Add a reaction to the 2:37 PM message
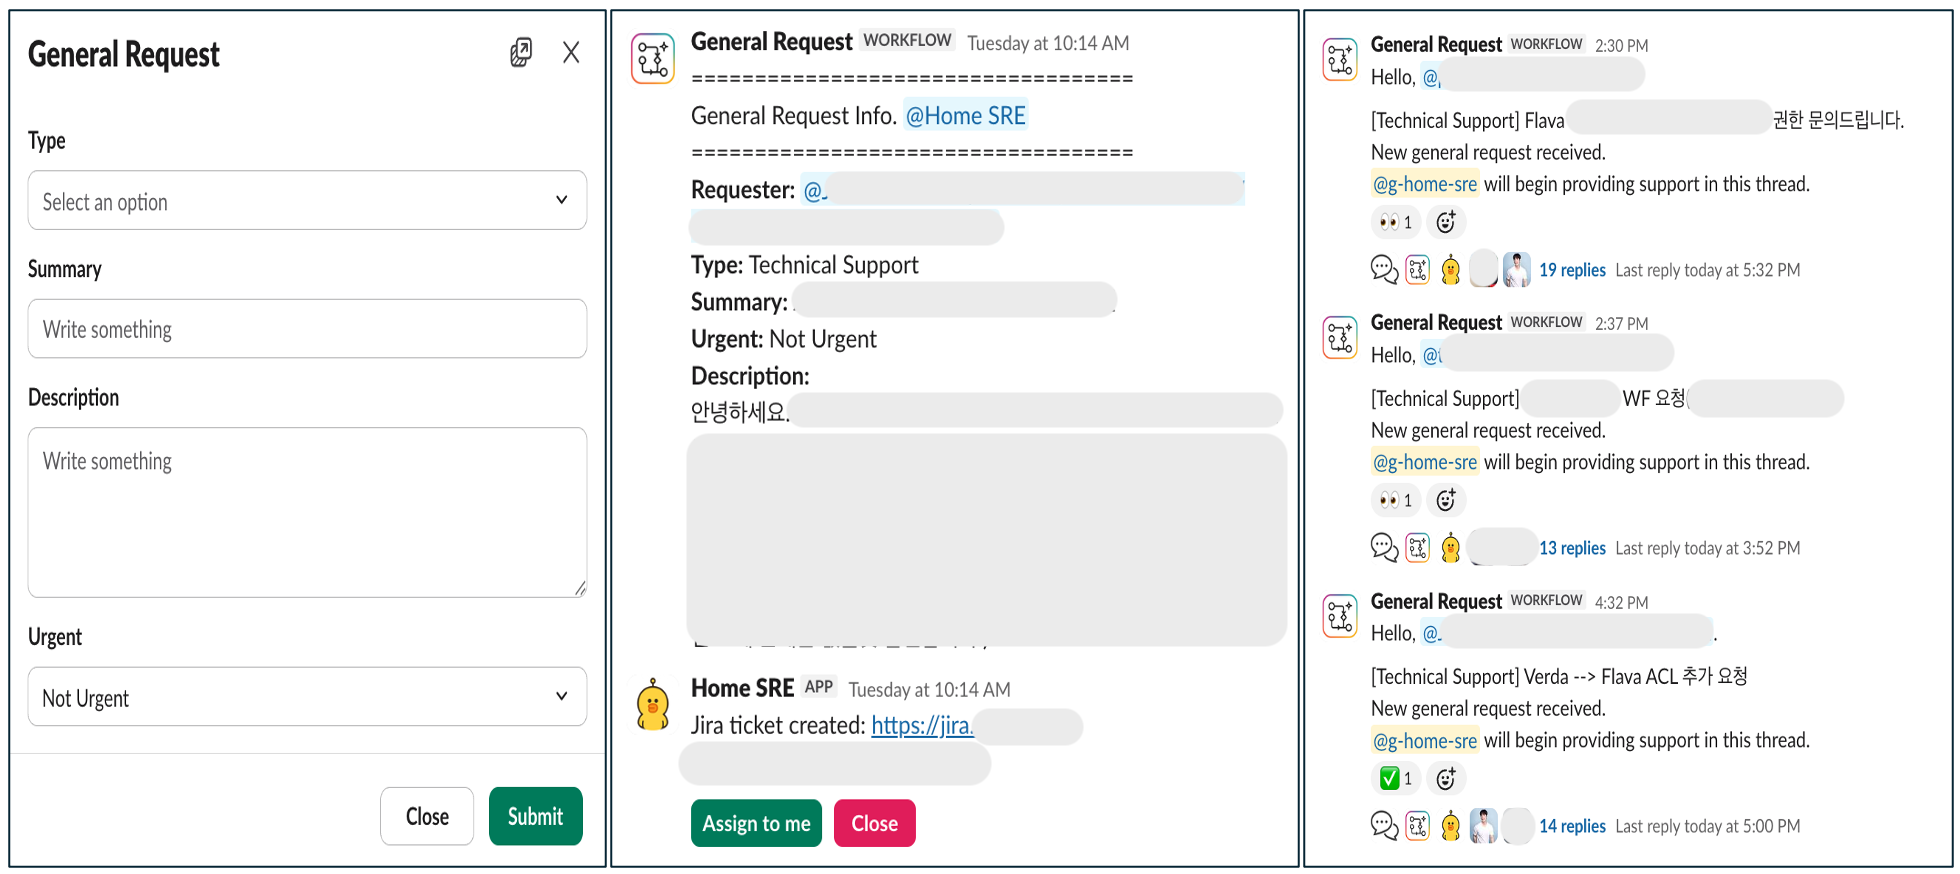 pyautogui.click(x=1446, y=500)
